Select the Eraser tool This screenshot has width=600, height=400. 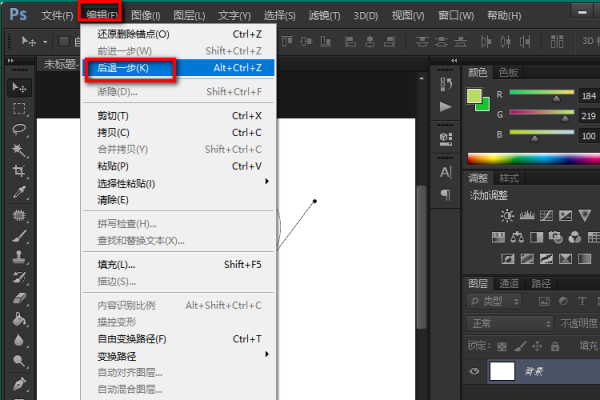pos(19,298)
